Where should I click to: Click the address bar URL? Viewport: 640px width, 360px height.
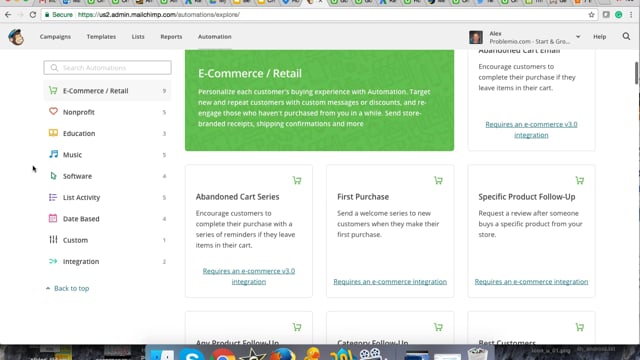tap(159, 15)
